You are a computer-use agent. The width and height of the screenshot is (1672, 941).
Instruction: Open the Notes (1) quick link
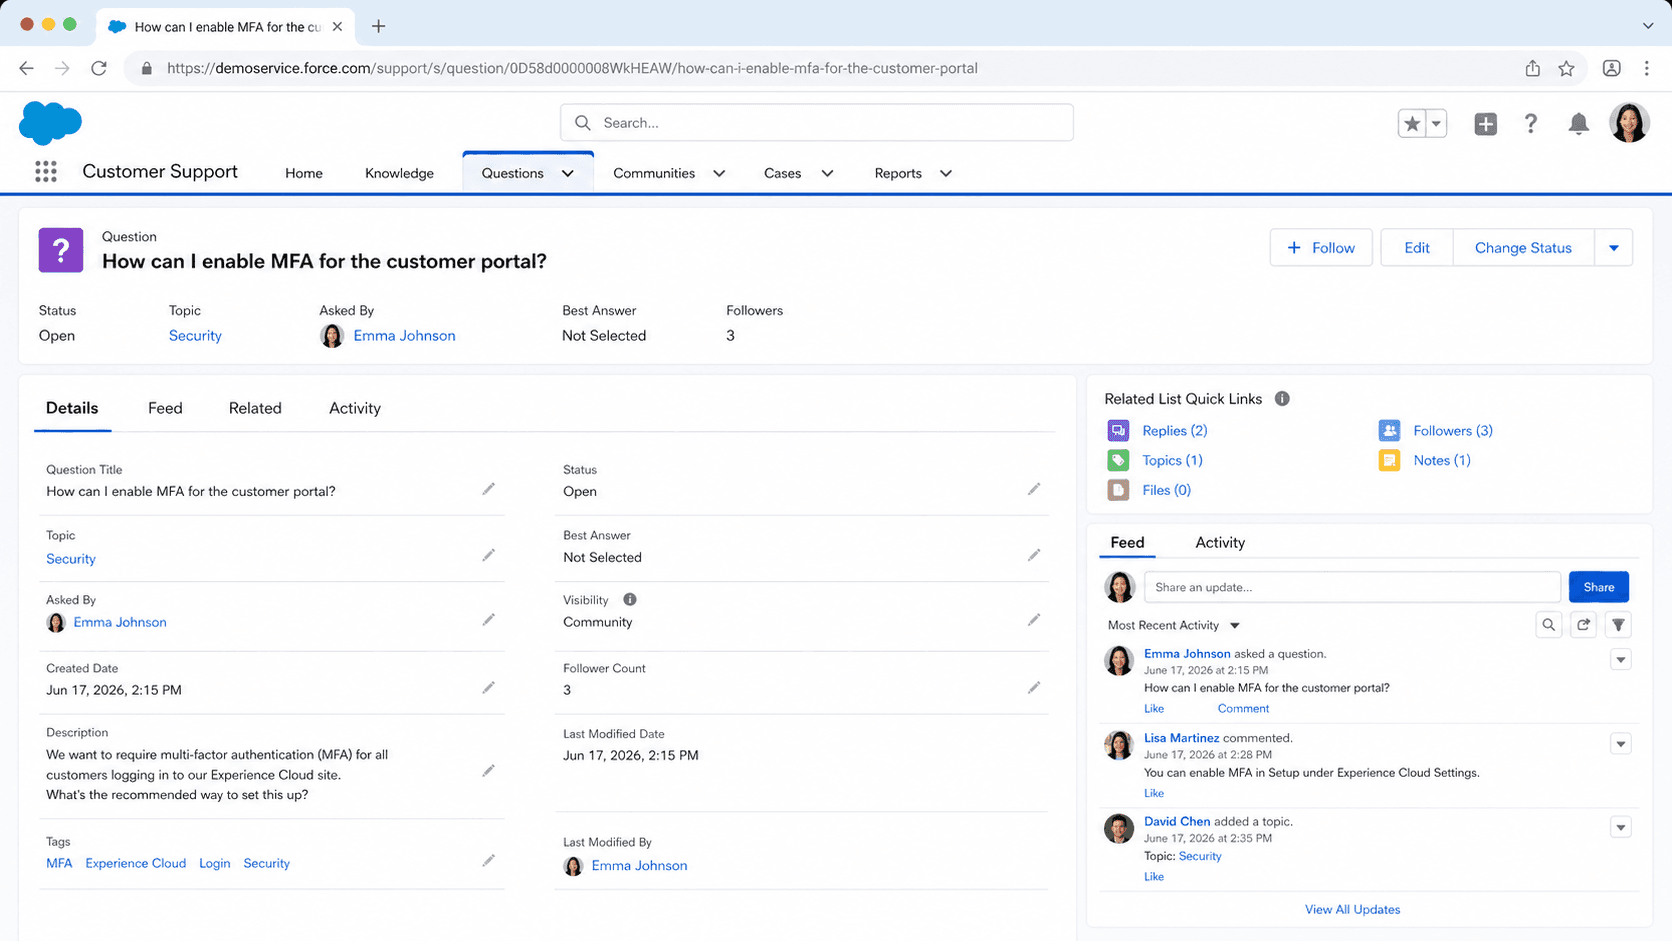coord(1442,460)
